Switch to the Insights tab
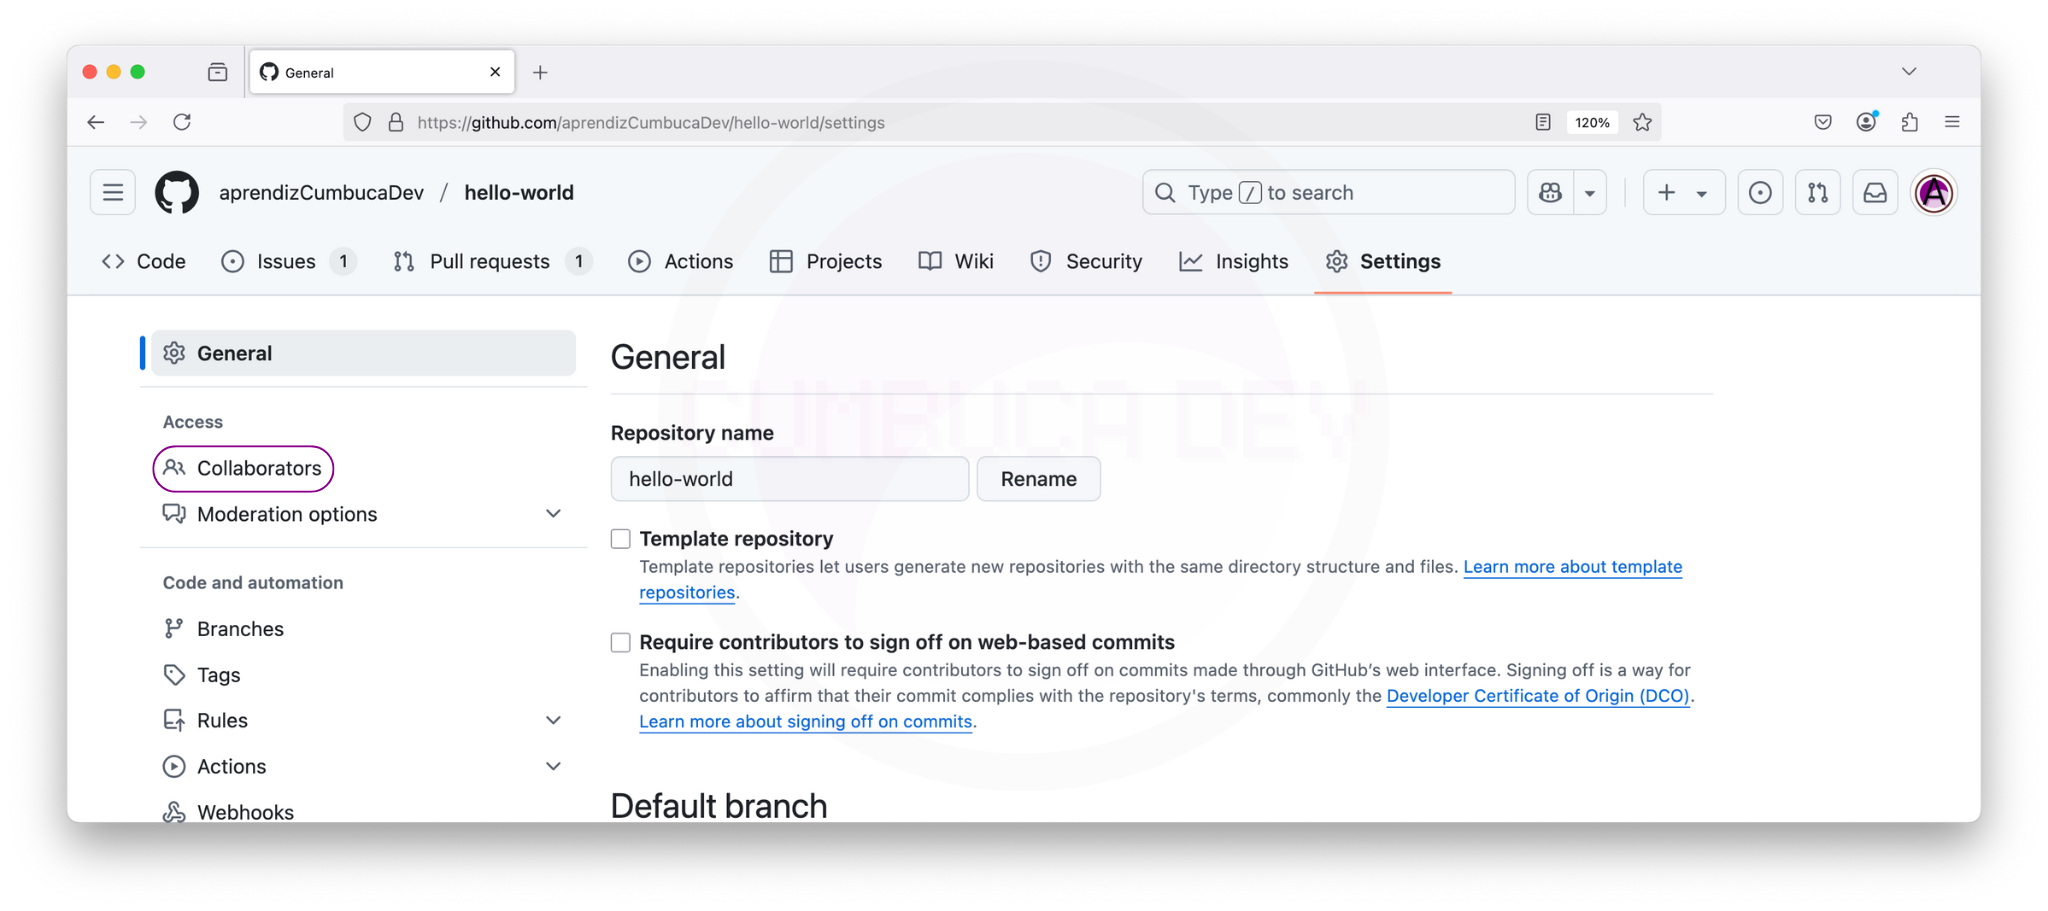 [1234, 261]
